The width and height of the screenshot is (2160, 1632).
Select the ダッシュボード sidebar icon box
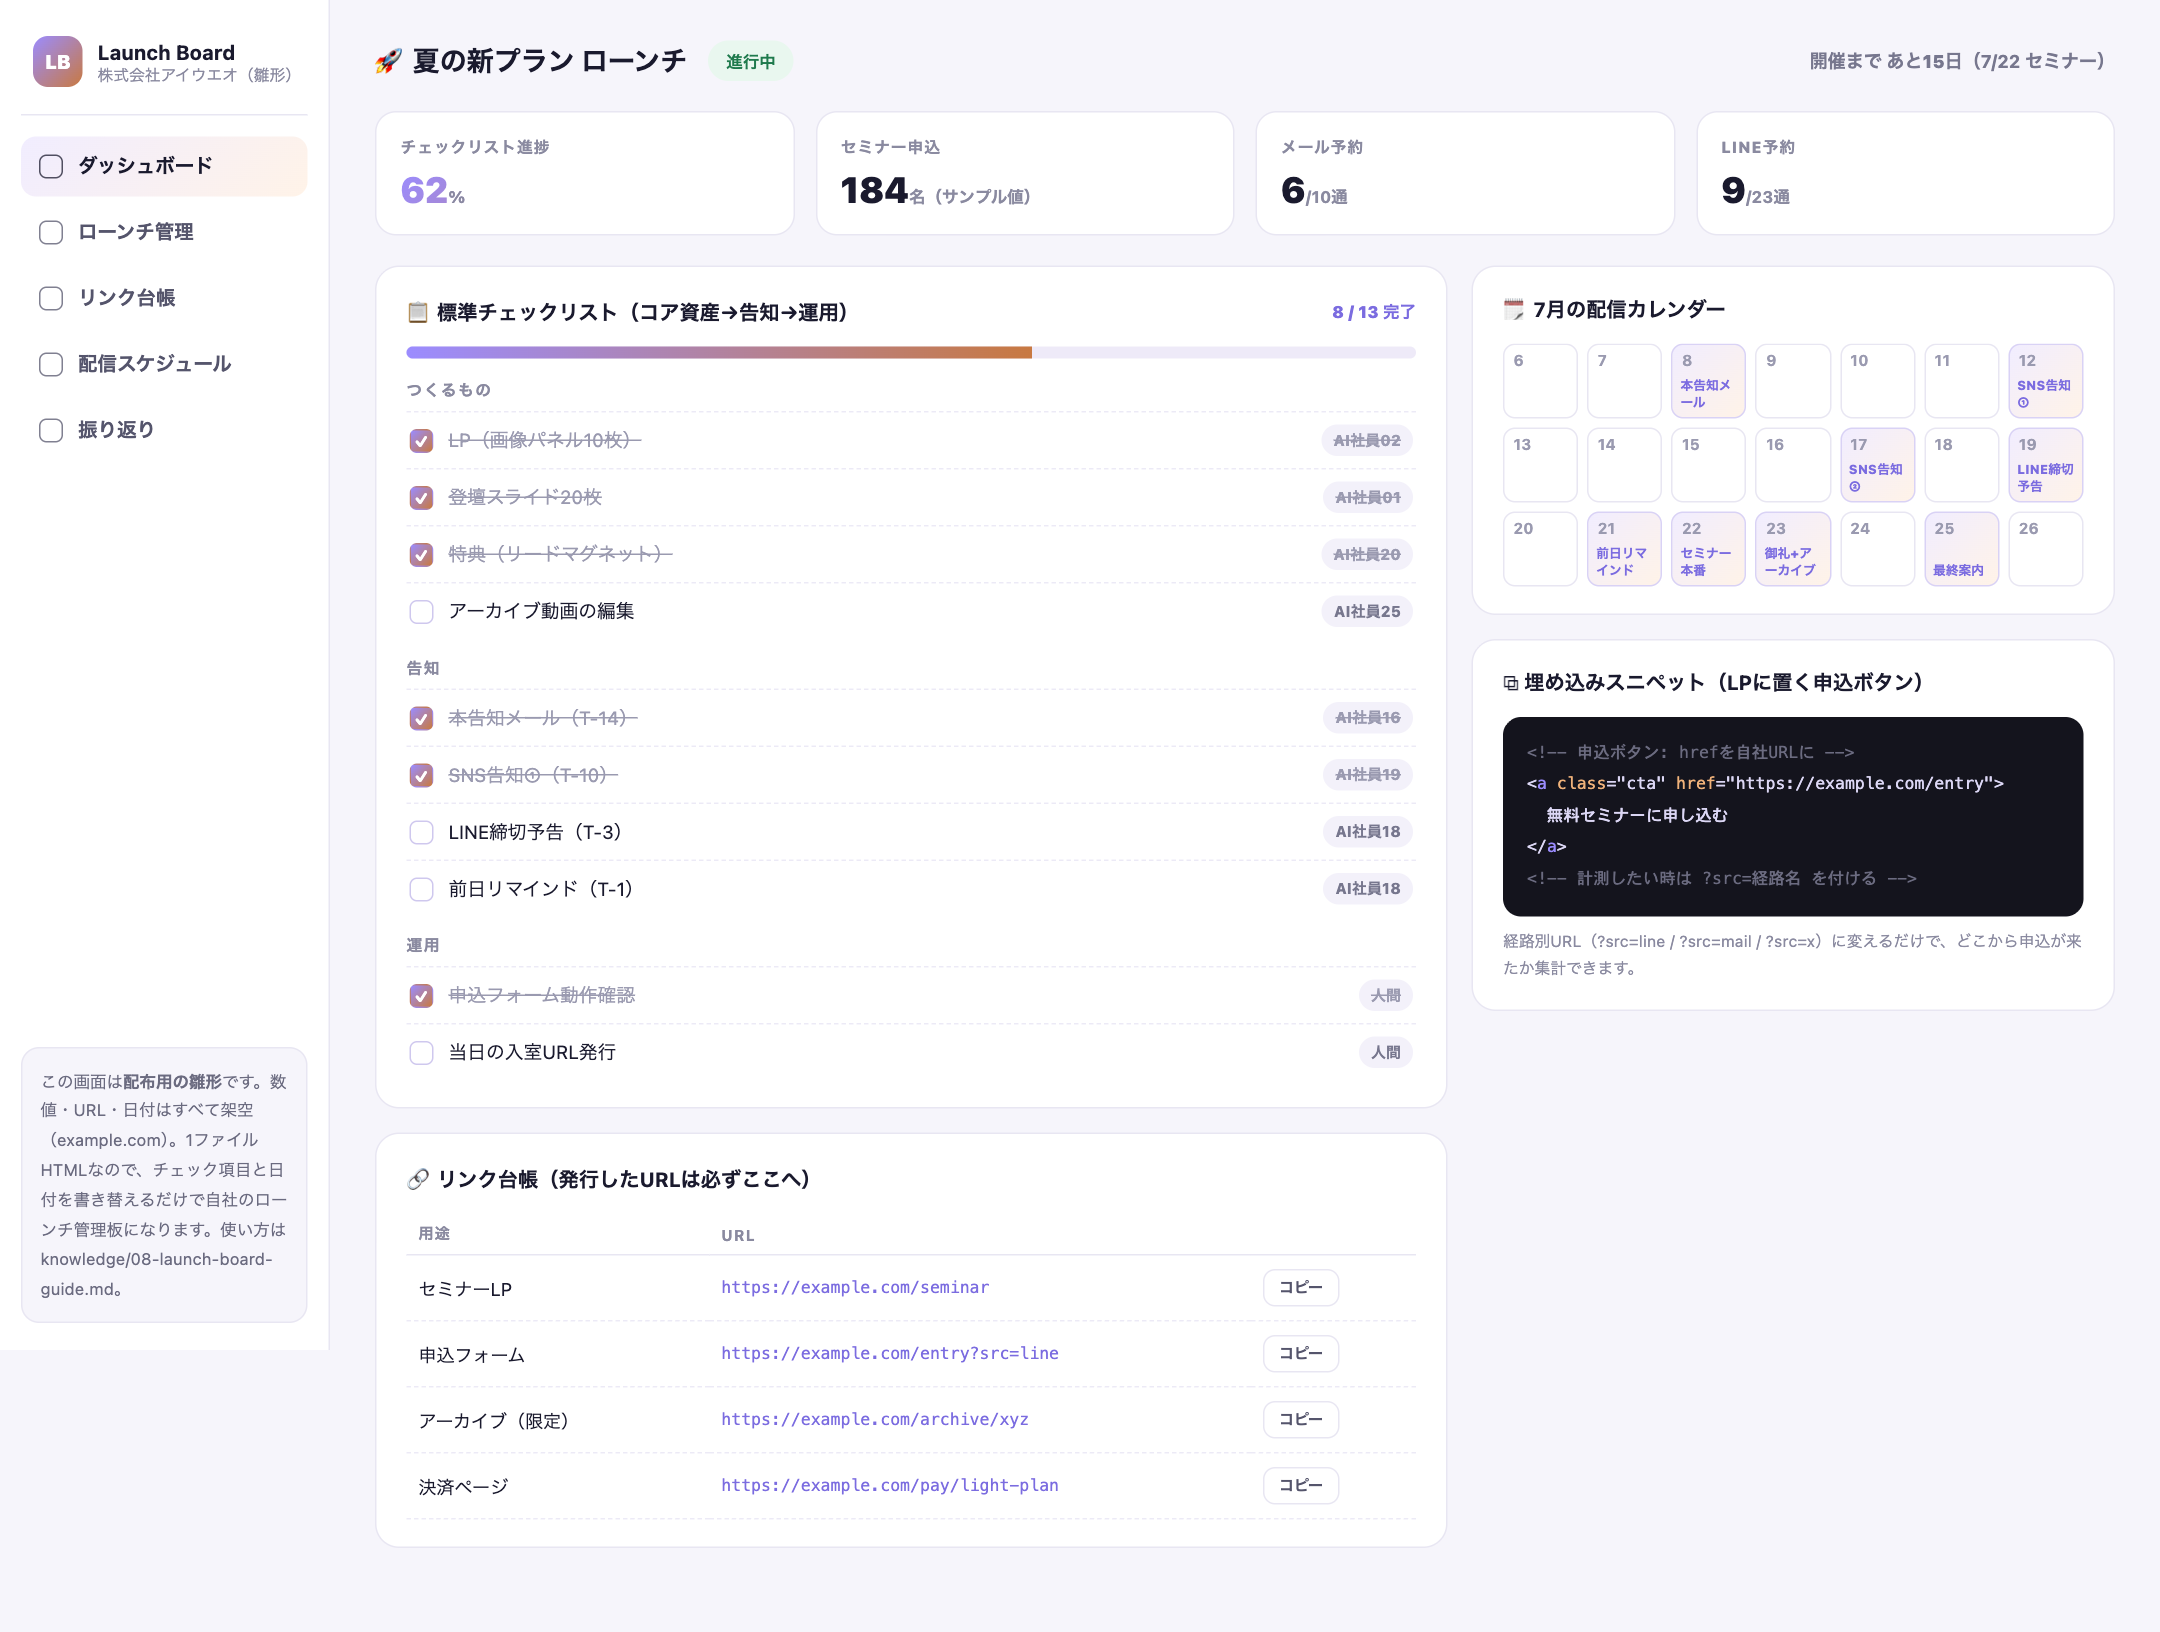pos(51,166)
